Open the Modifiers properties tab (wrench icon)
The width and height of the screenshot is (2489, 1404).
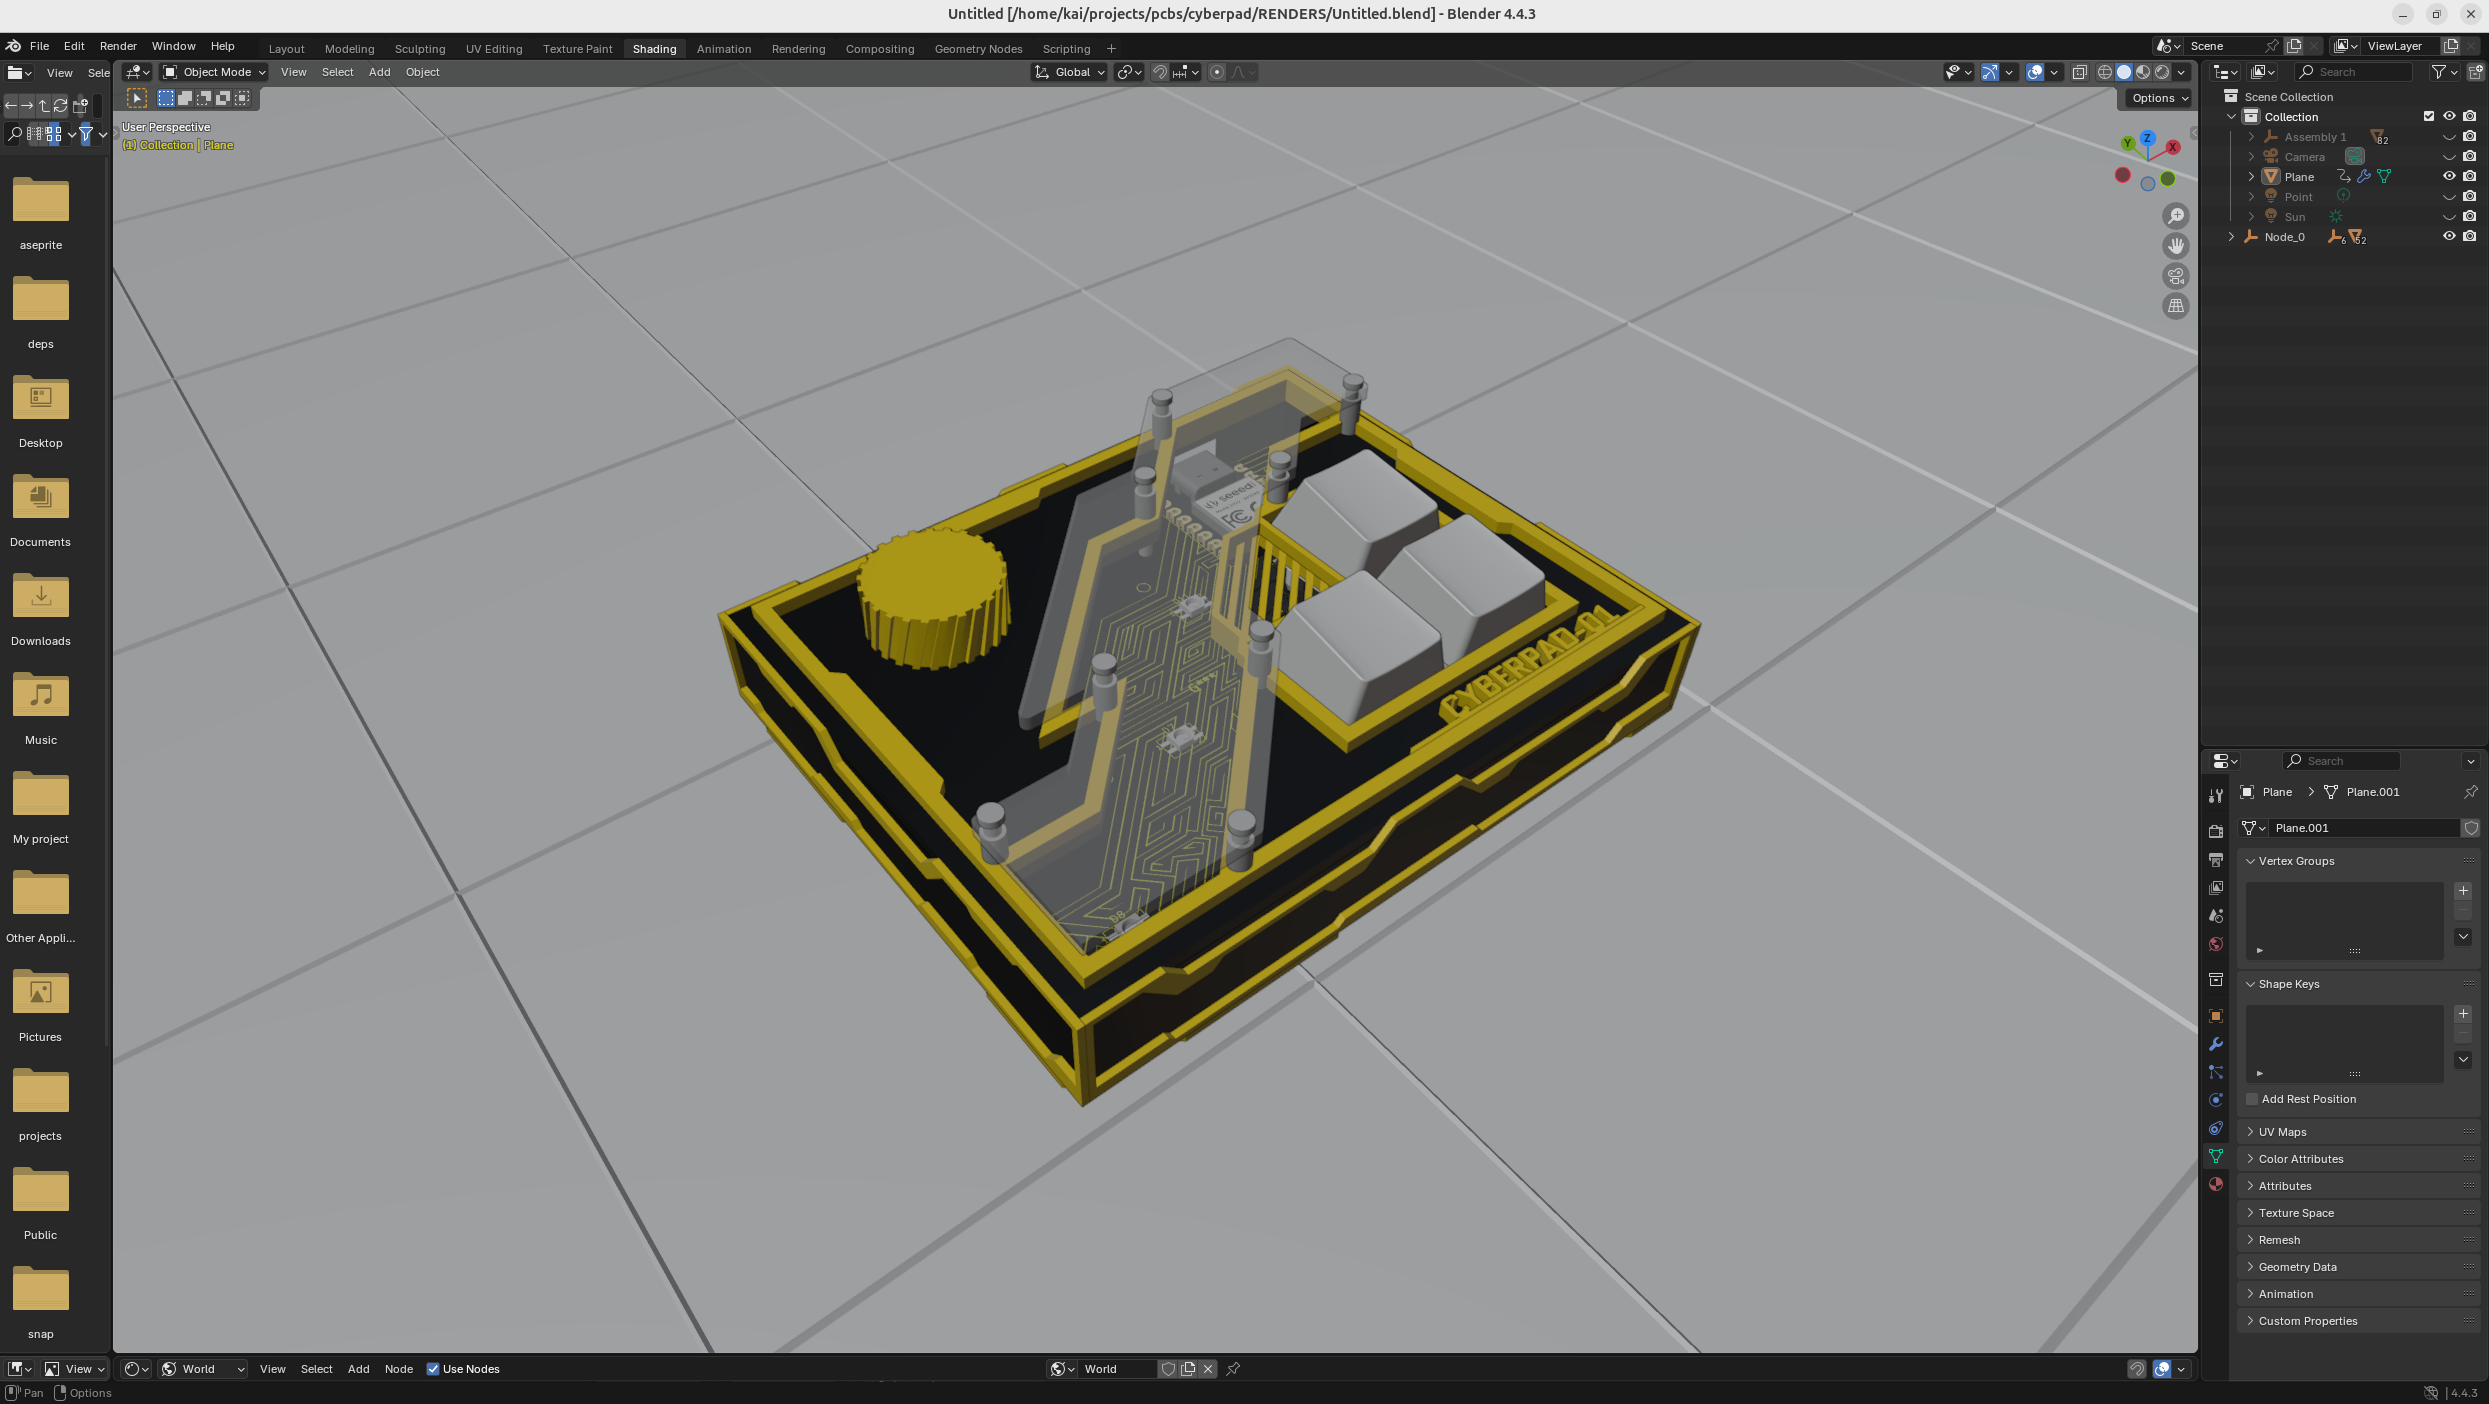pos(2216,1044)
